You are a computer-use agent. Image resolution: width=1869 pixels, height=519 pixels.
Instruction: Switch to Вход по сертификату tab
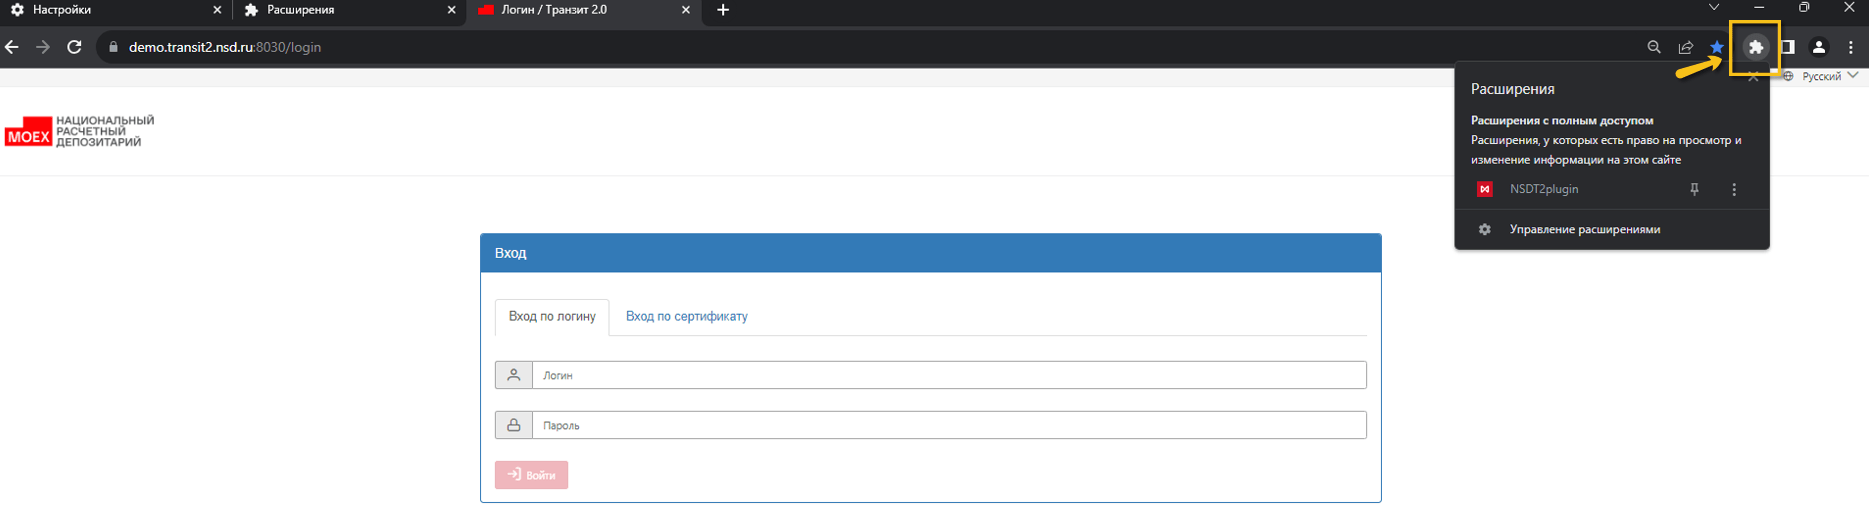[687, 317]
